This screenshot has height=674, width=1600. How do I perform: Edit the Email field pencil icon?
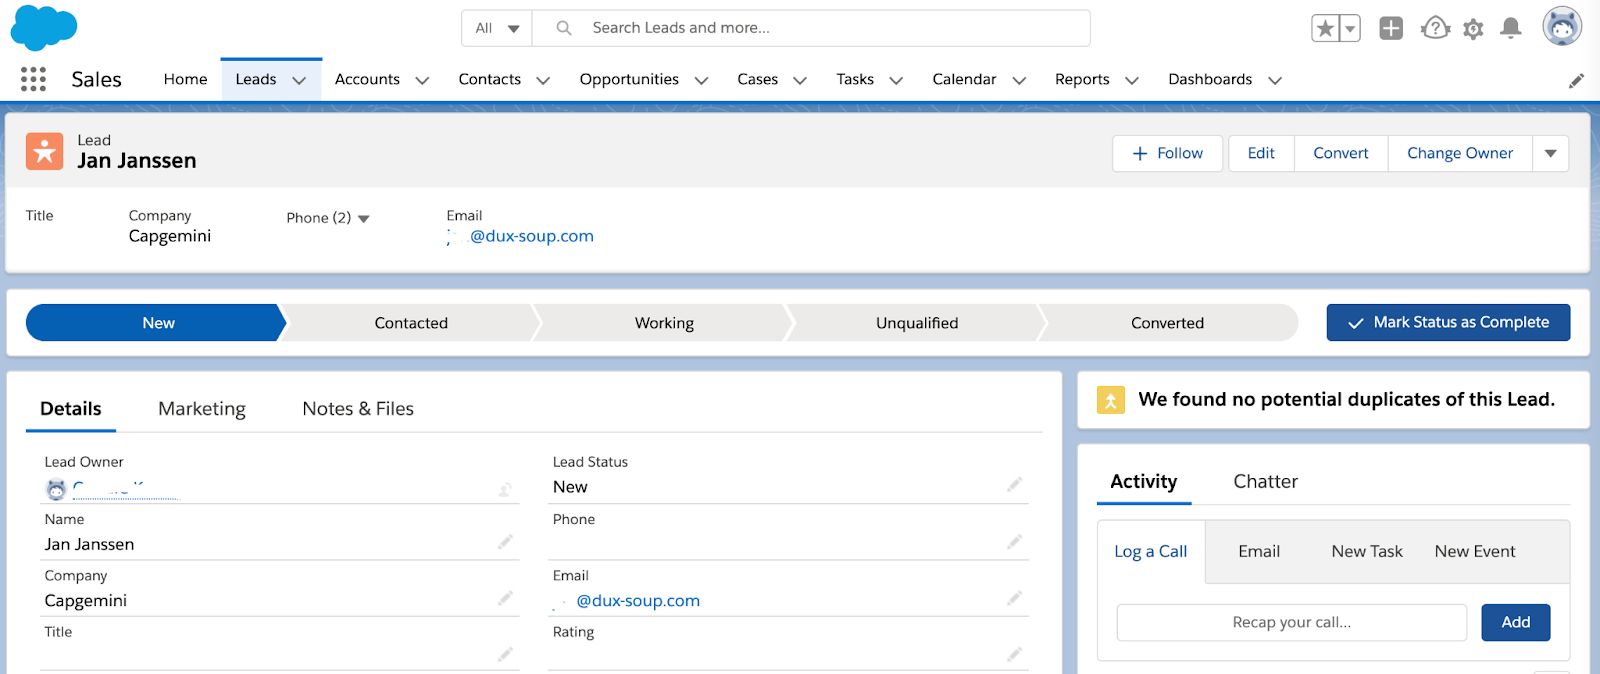point(1014,598)
